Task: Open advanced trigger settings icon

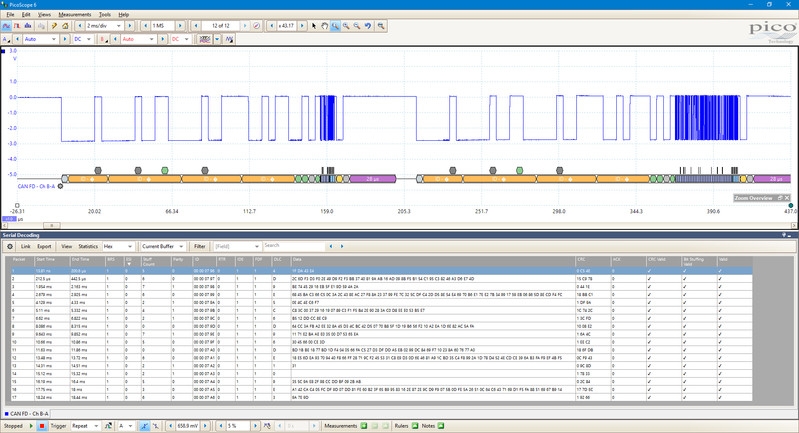Action: tap(108, 426)
